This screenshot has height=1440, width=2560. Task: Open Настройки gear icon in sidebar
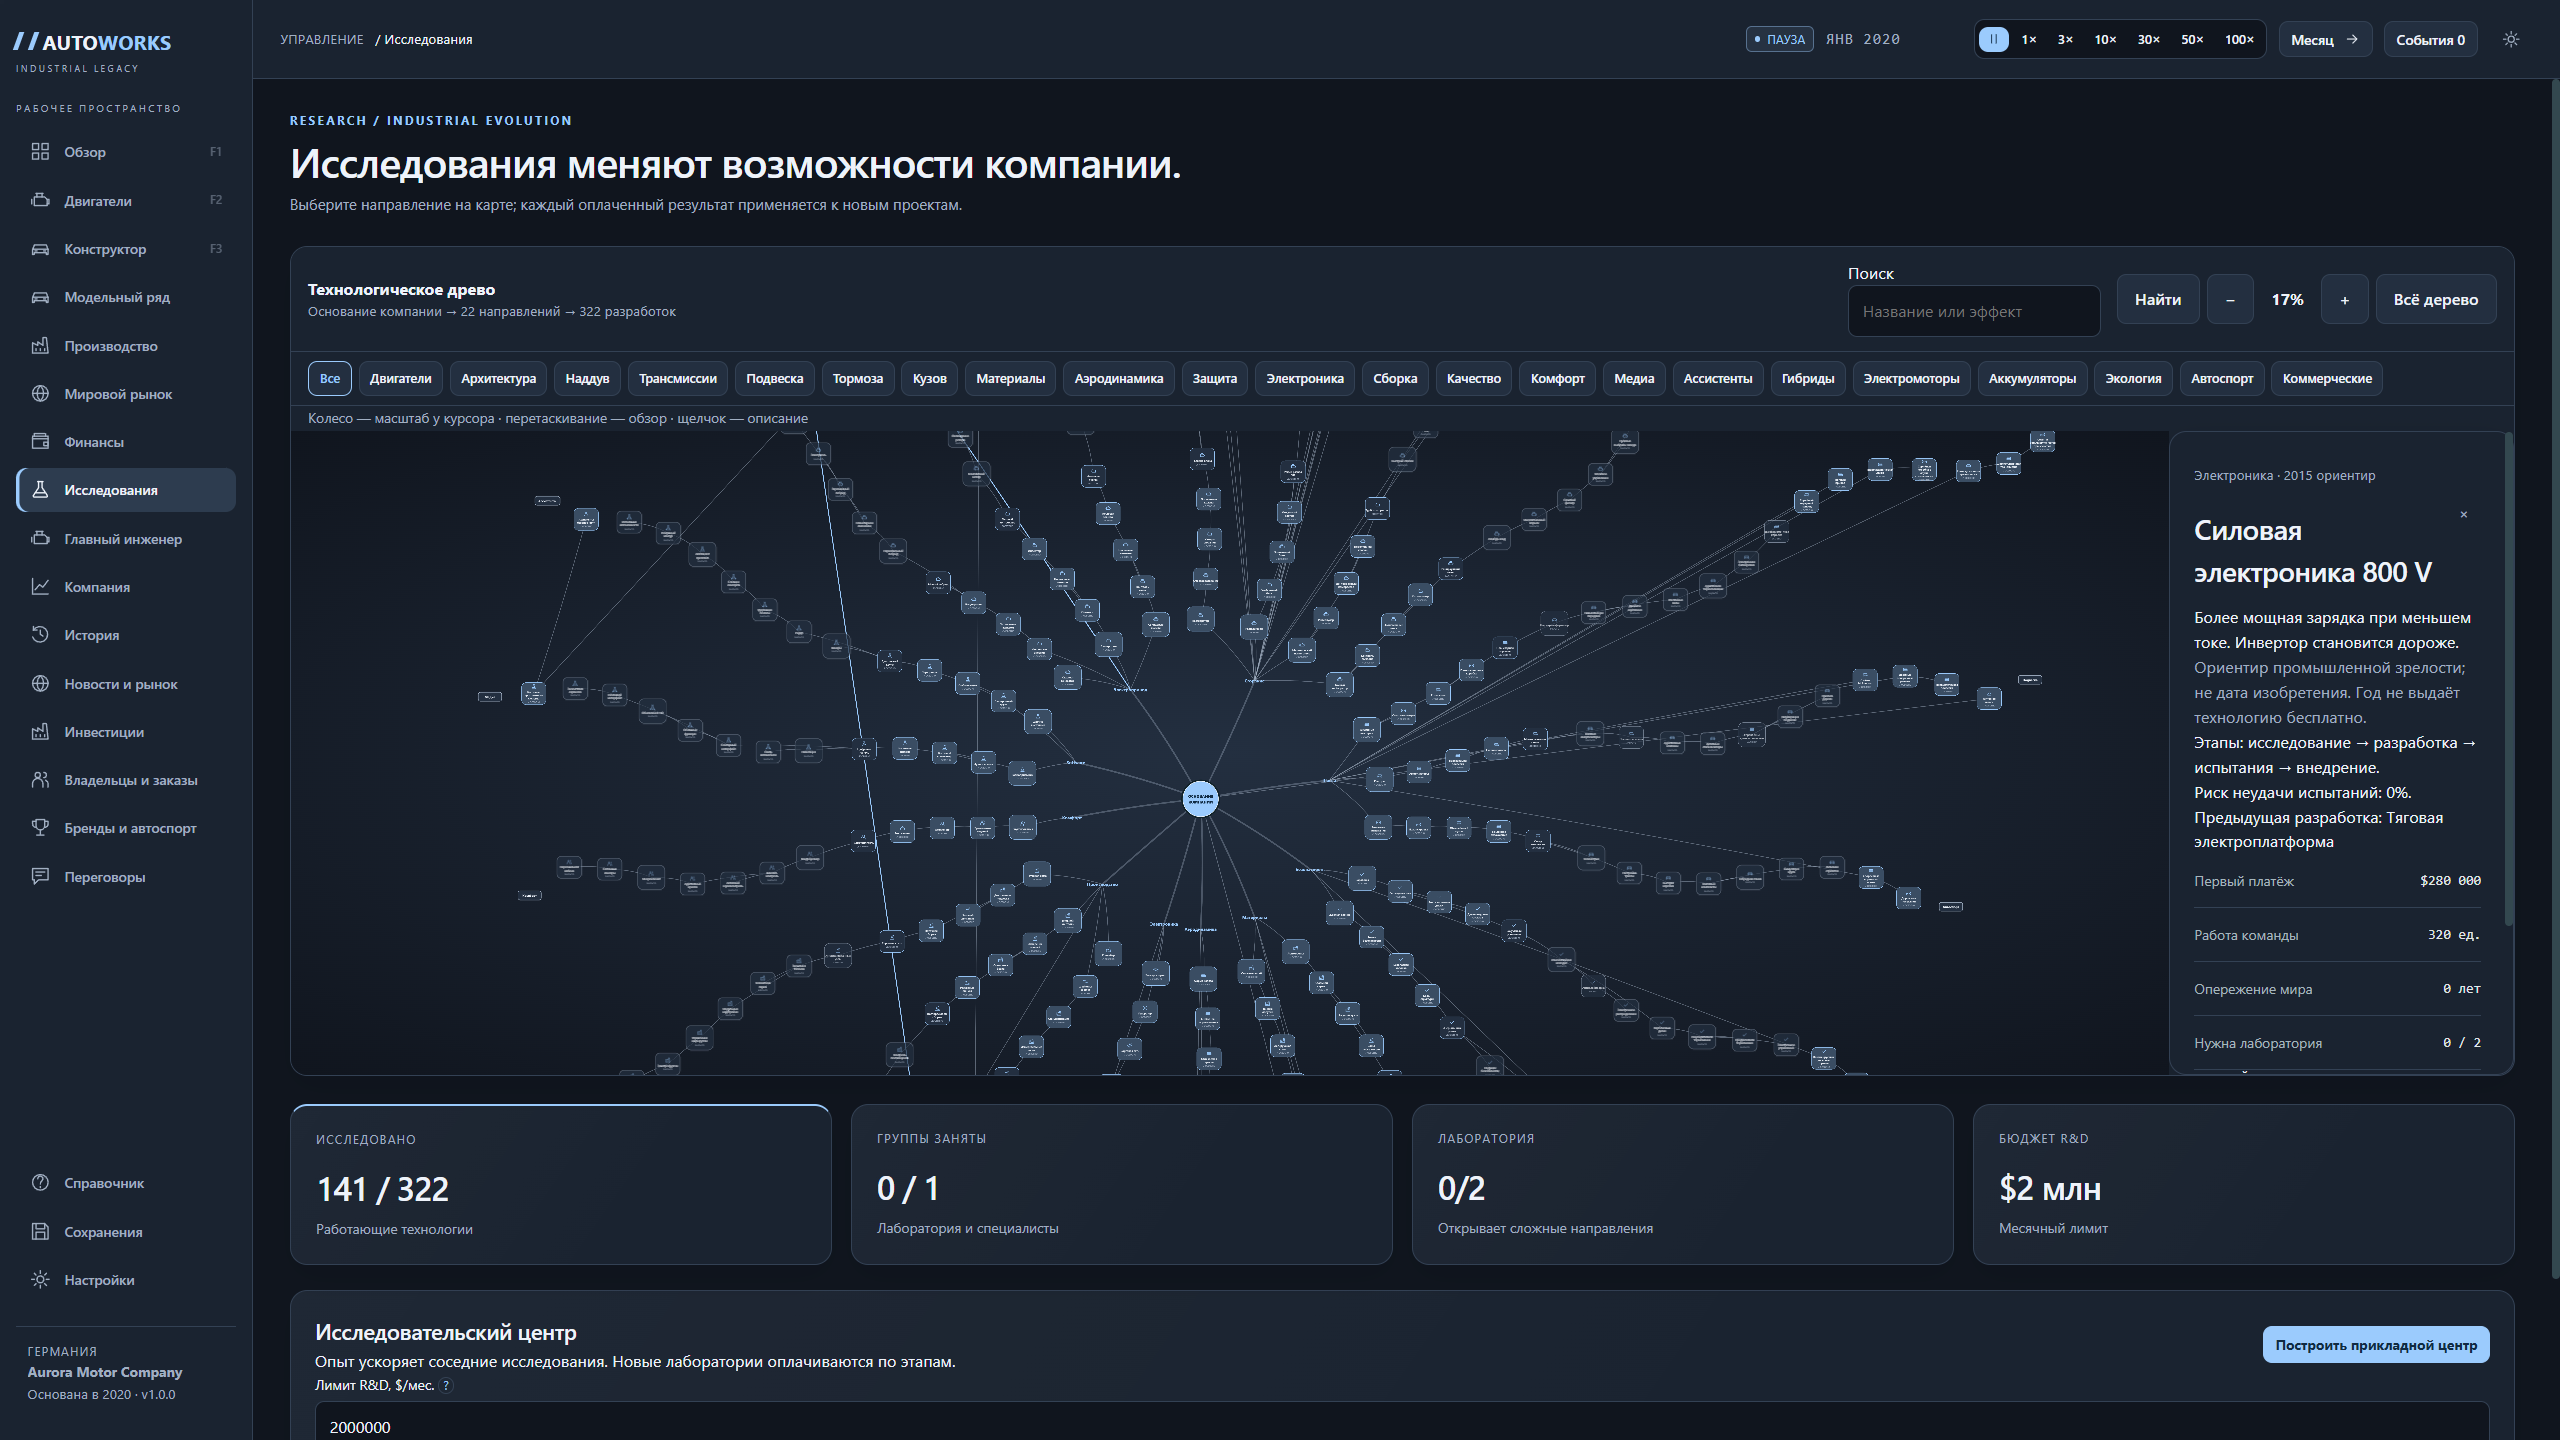pyautogui.click(x=40, y=1280)
